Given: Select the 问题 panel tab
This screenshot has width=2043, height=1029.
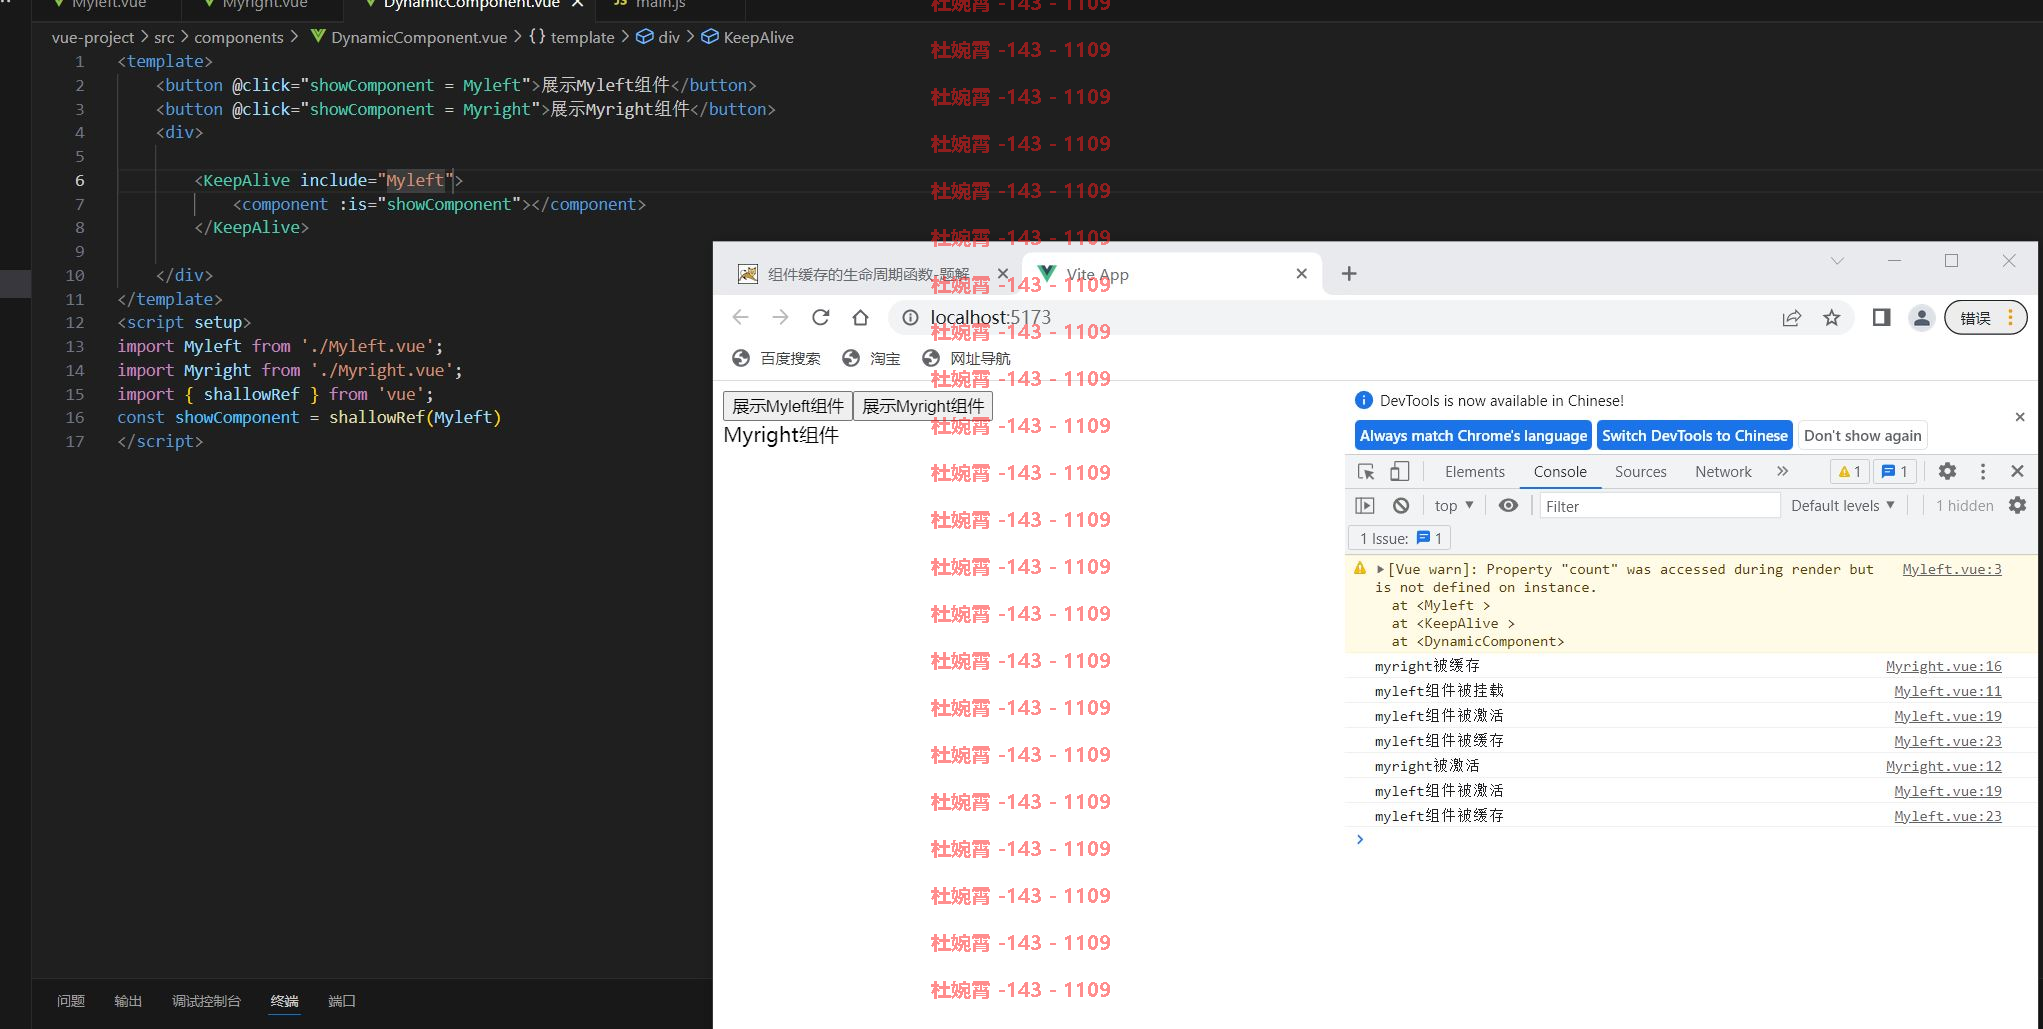Looking at the screenshot, I should click(71, 1001).
